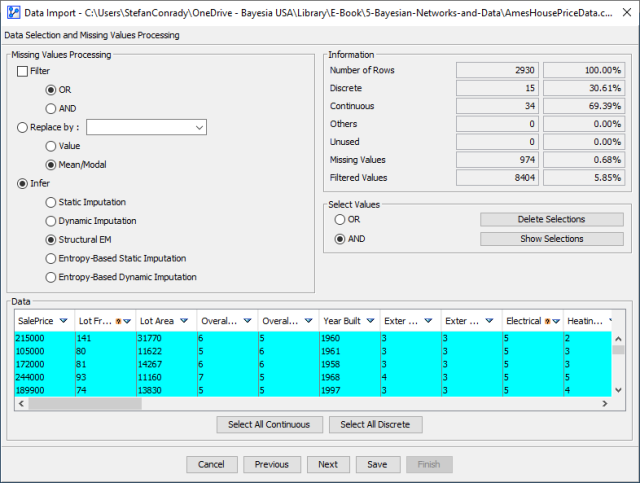Click the Delete Selections button

(x=552, y=220)
